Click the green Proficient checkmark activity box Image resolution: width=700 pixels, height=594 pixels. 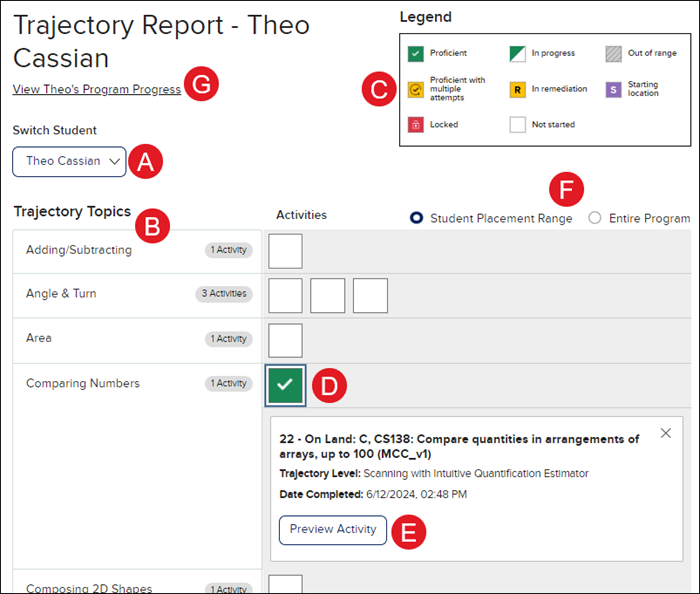[286, 385]
